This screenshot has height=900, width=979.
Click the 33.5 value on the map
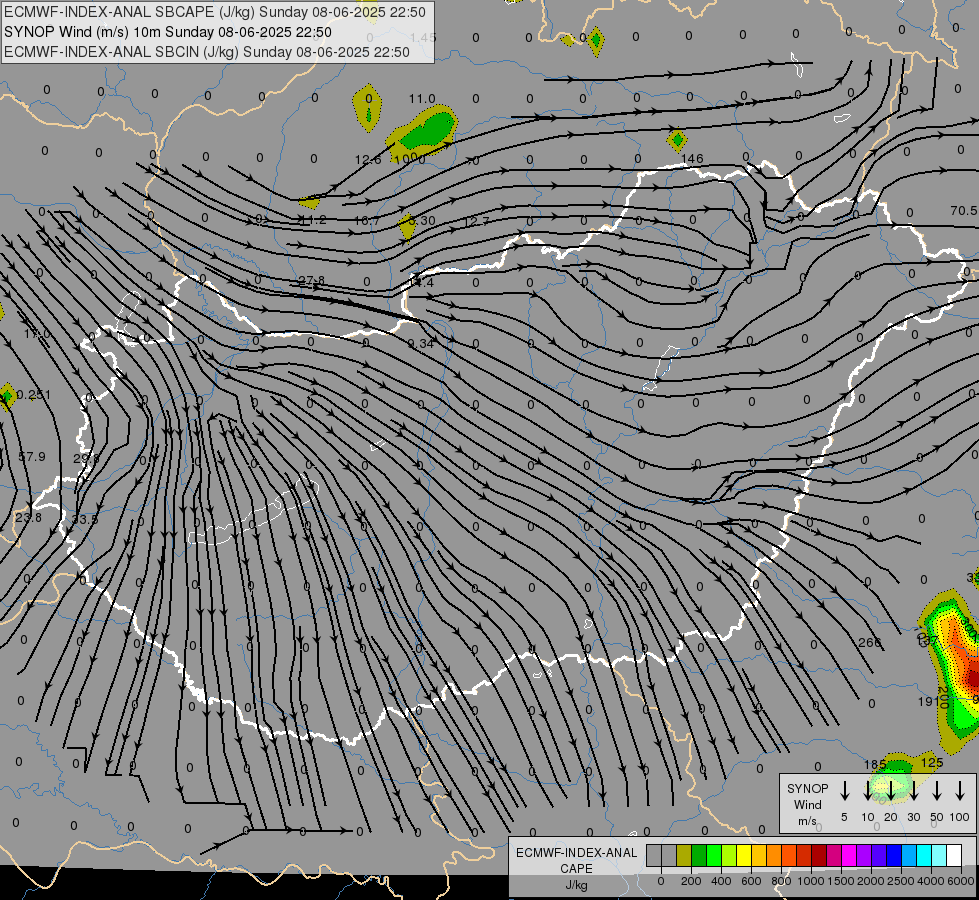85,519
